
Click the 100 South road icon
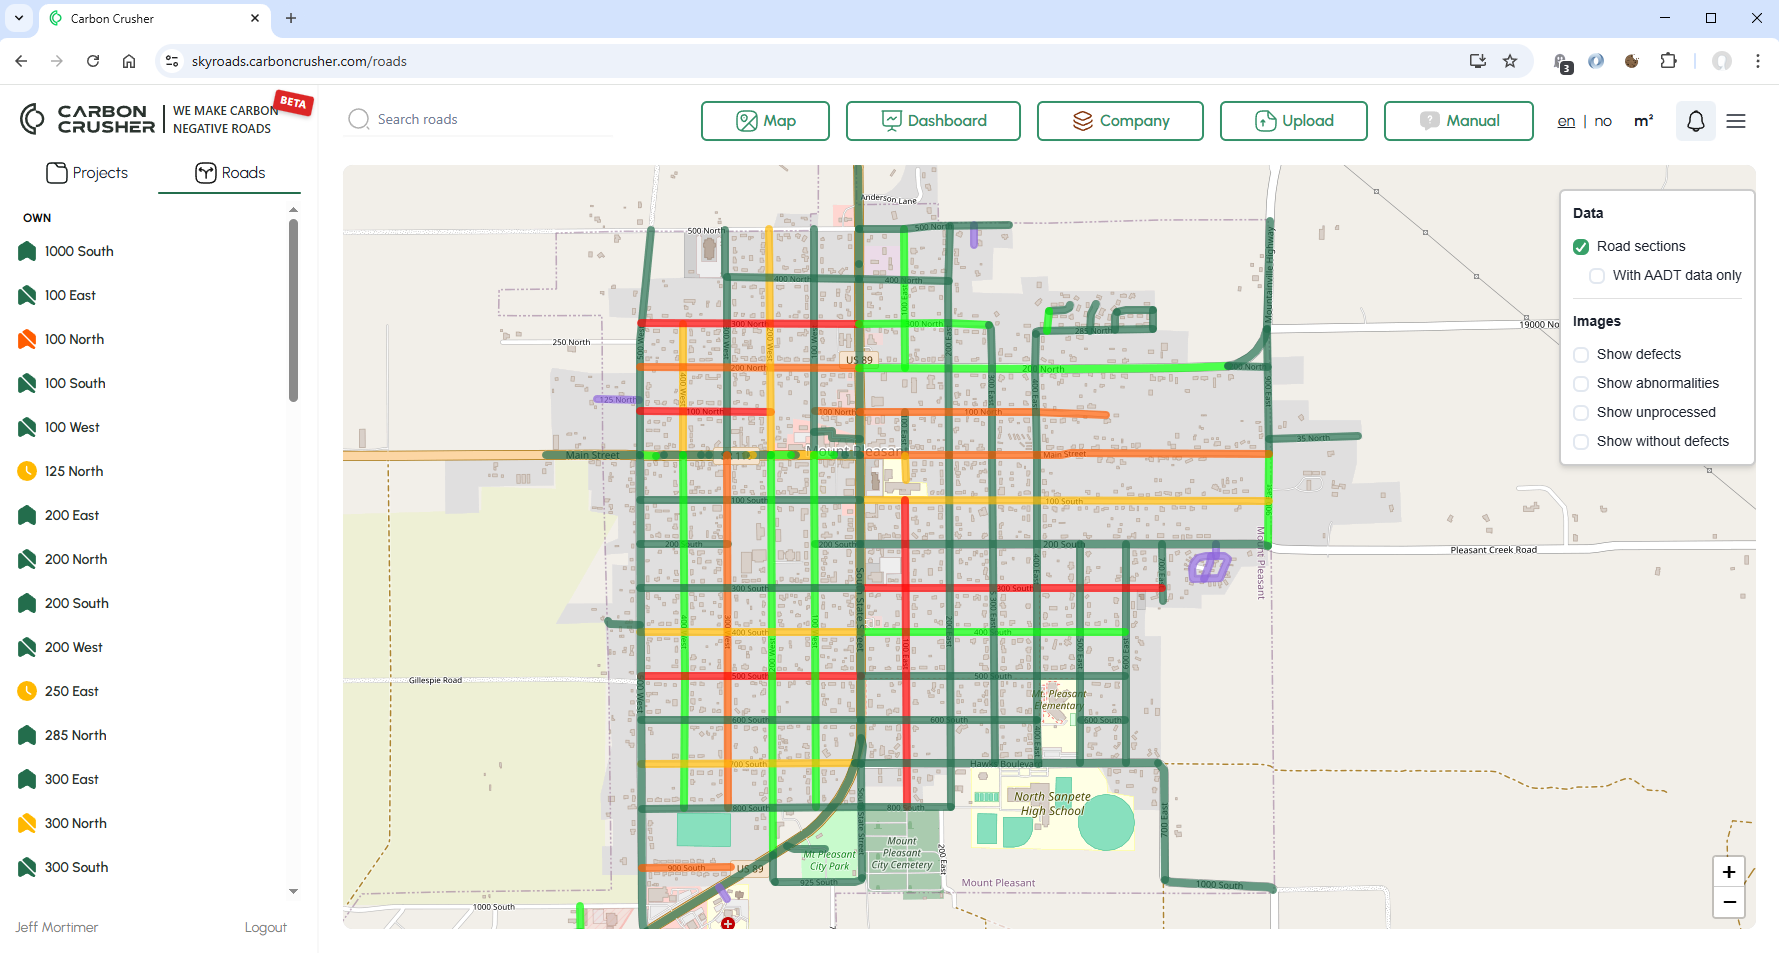[x=27, y=383]
